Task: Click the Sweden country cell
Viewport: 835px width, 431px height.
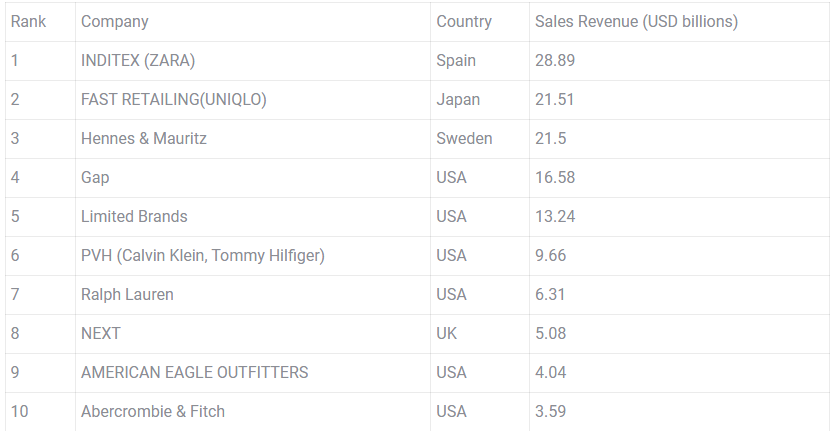Action: tap(464, 139)
